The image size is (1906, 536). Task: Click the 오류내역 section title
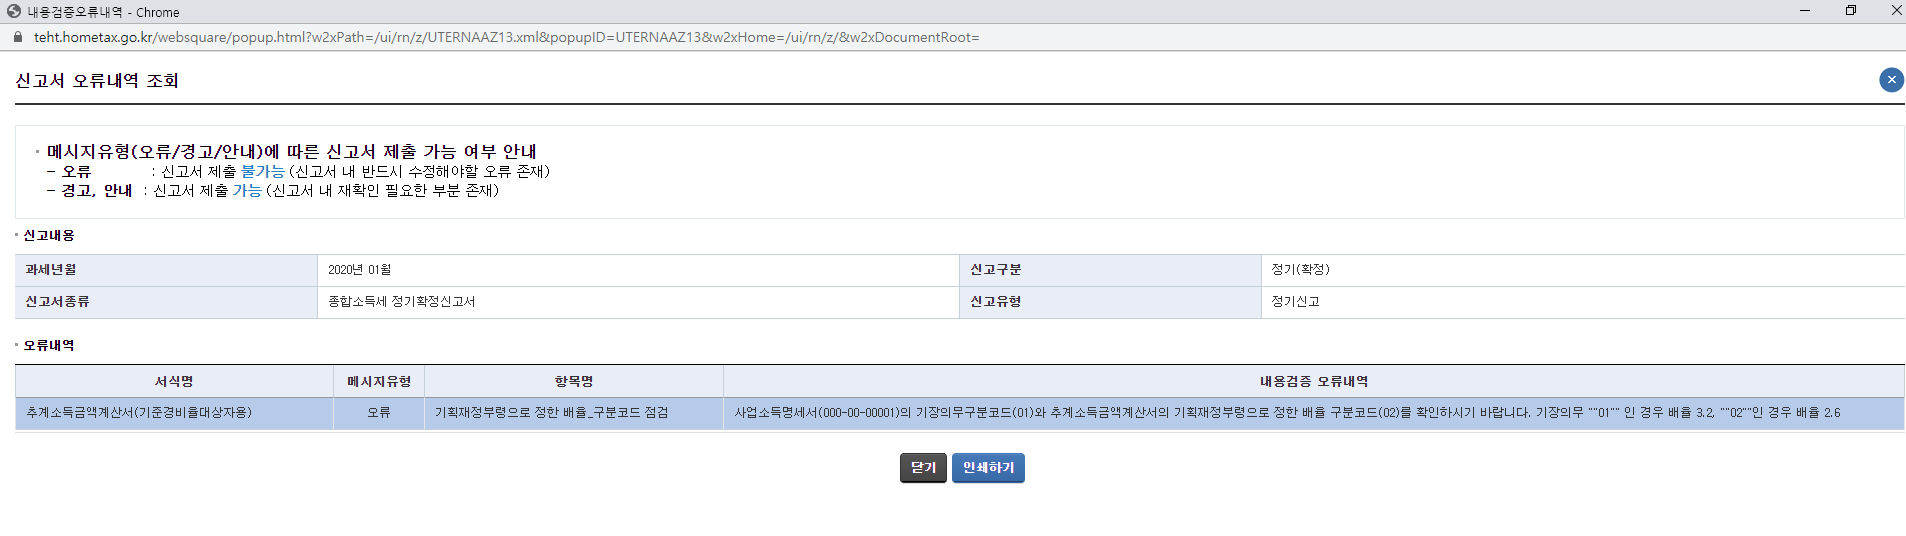[x=49, y=346]
